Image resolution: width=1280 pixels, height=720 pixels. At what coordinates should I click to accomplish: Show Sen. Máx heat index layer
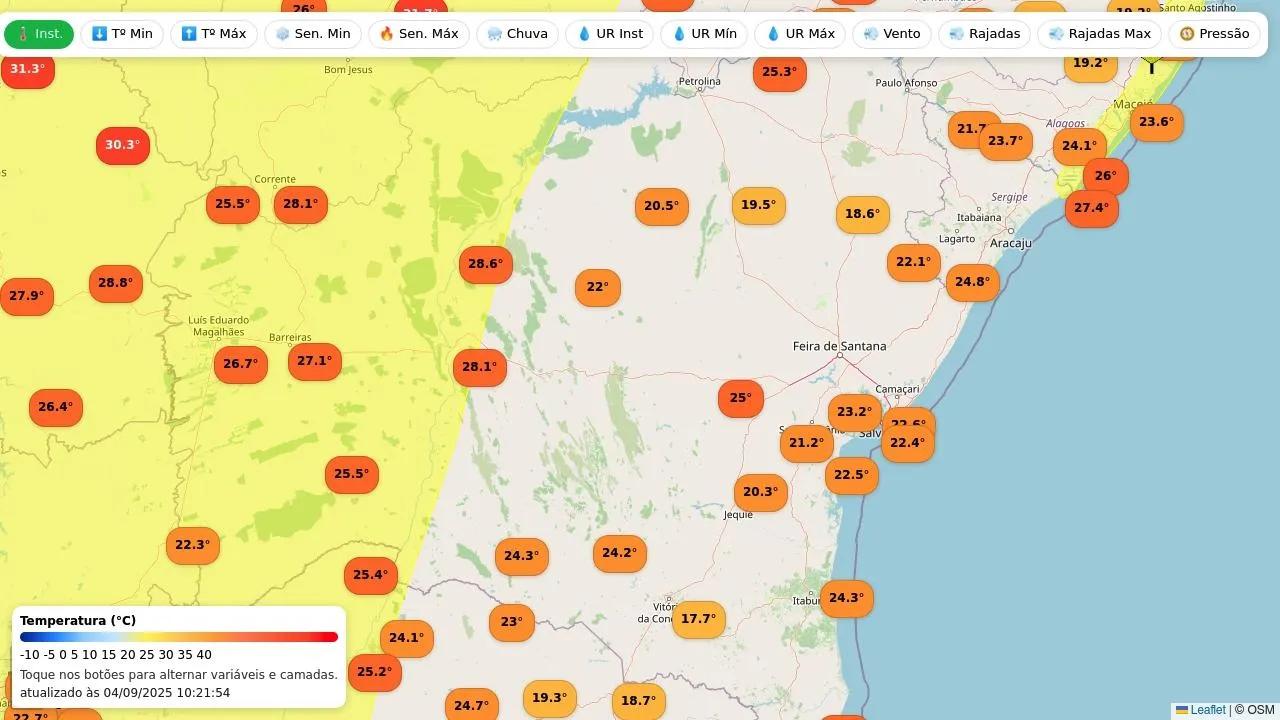click(x=419, y=34)
